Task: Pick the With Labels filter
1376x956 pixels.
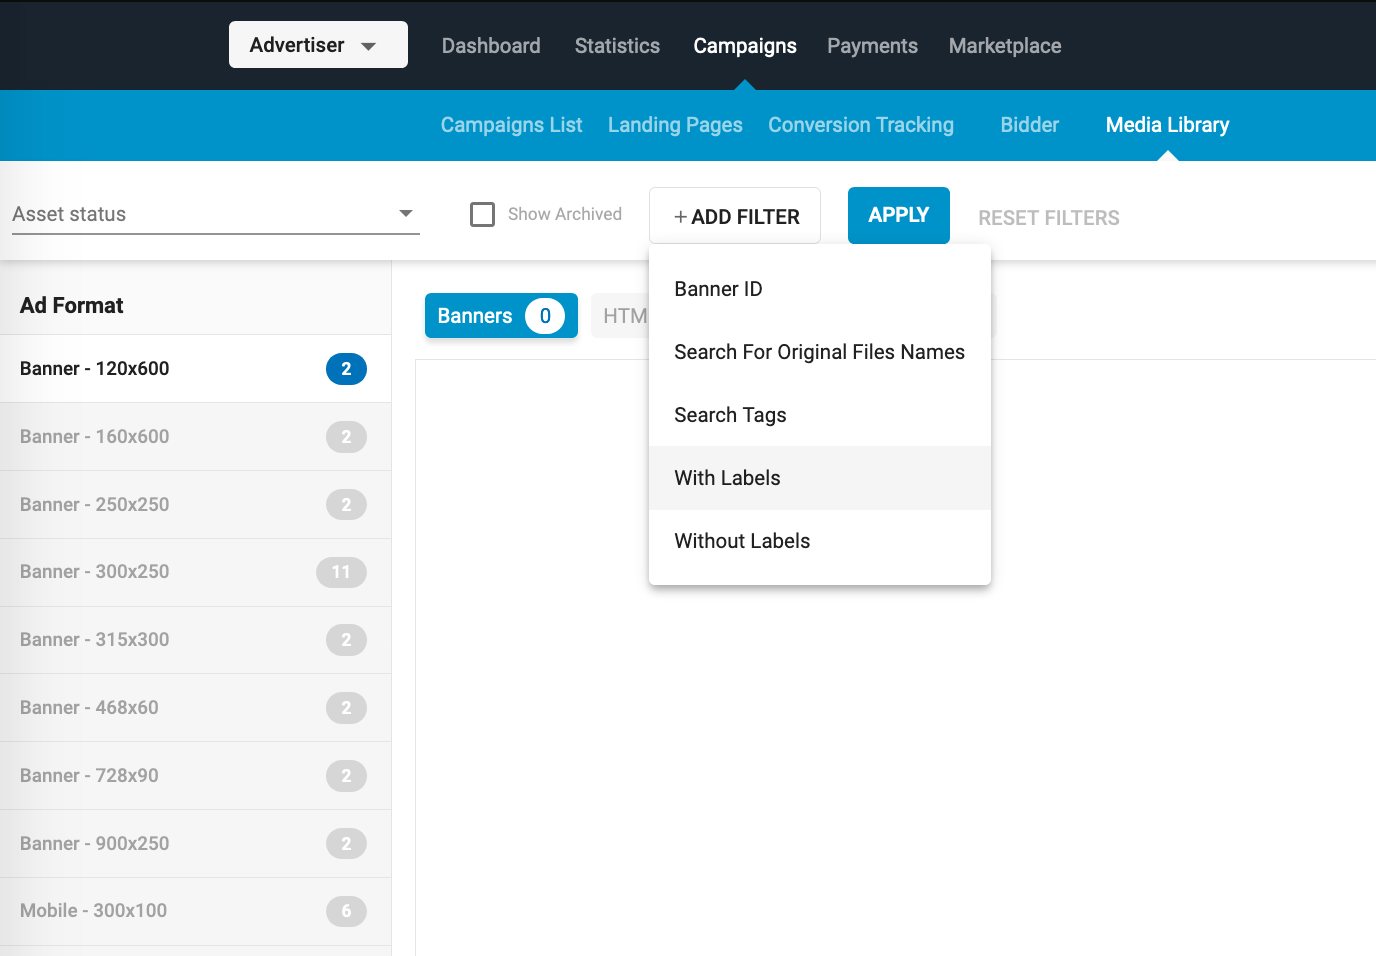Action: click(727, 478)
